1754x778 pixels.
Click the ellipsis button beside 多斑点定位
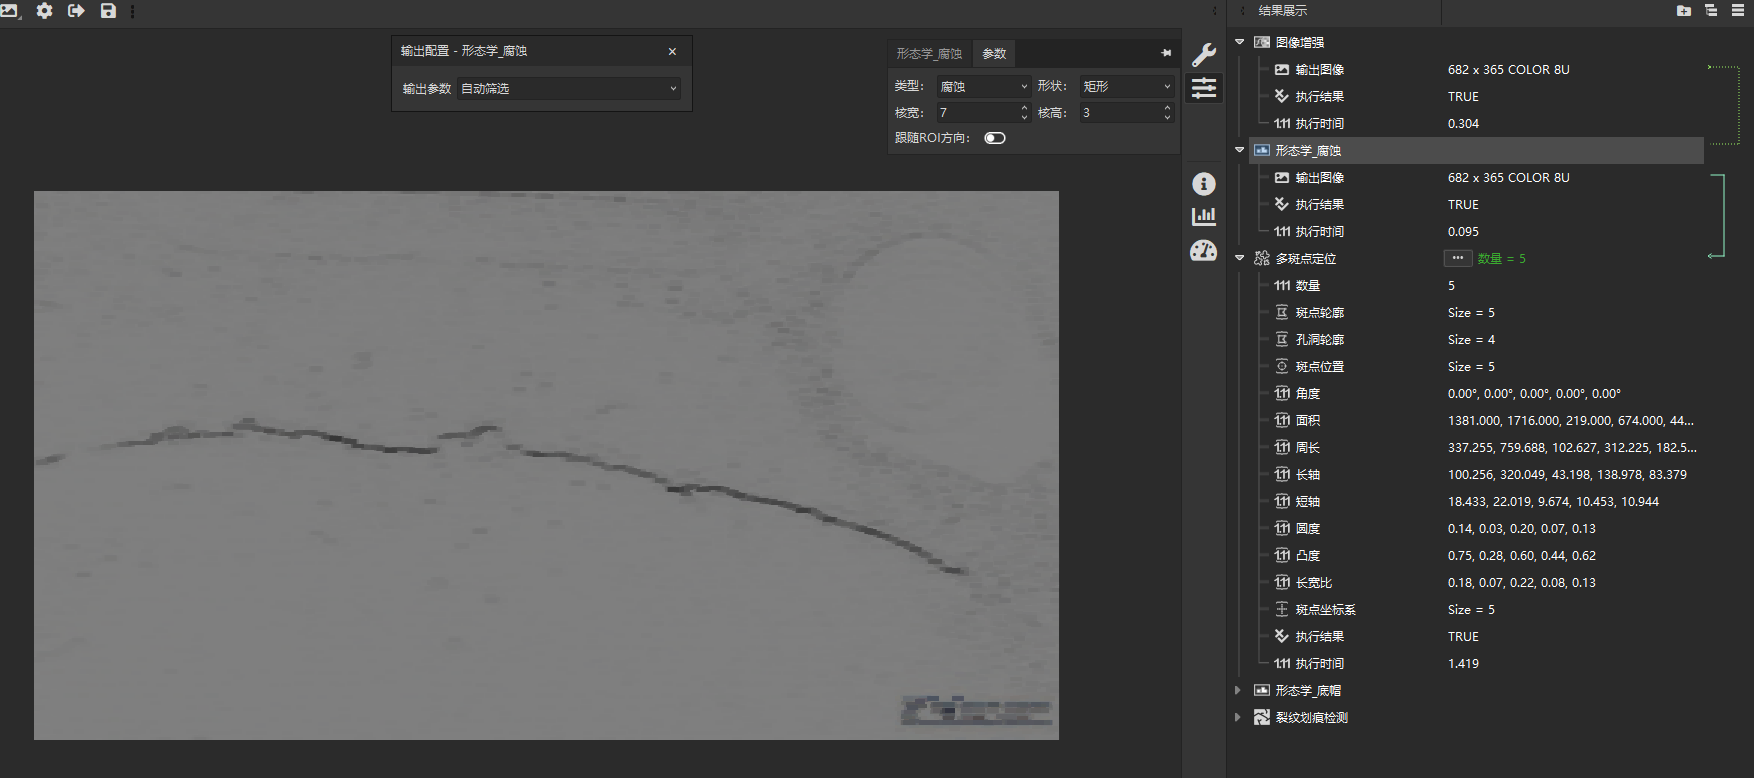[1457, 258]
